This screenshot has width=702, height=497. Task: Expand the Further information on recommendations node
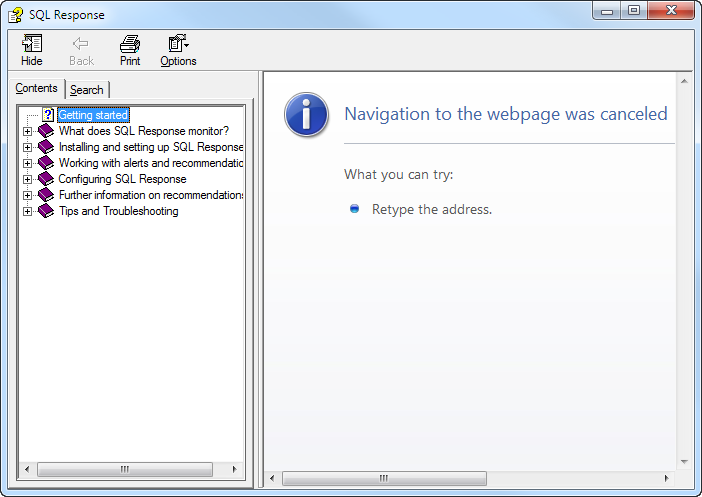tap(28, 195)
